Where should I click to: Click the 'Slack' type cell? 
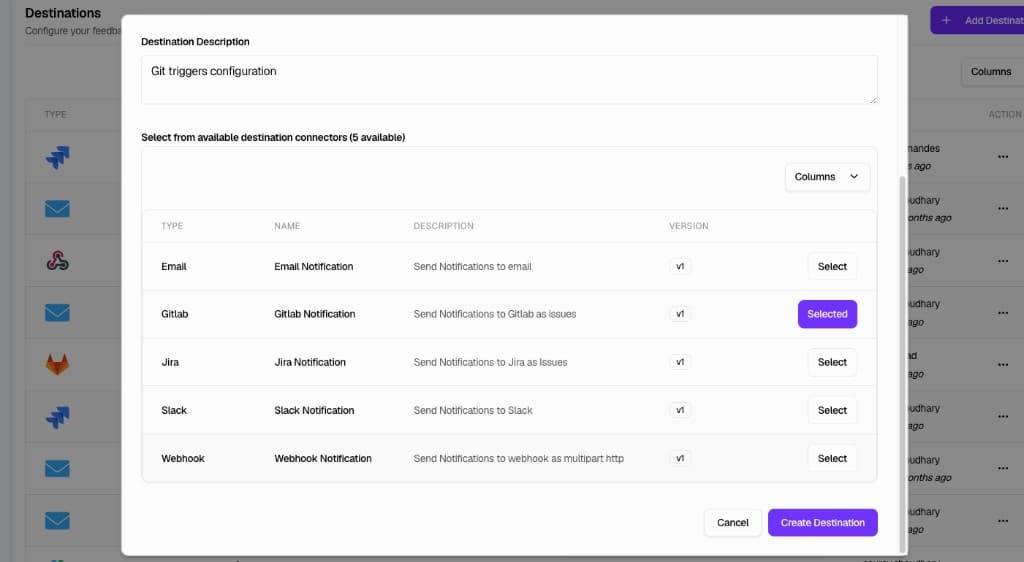pyautogui.click(x=174, y=411)
